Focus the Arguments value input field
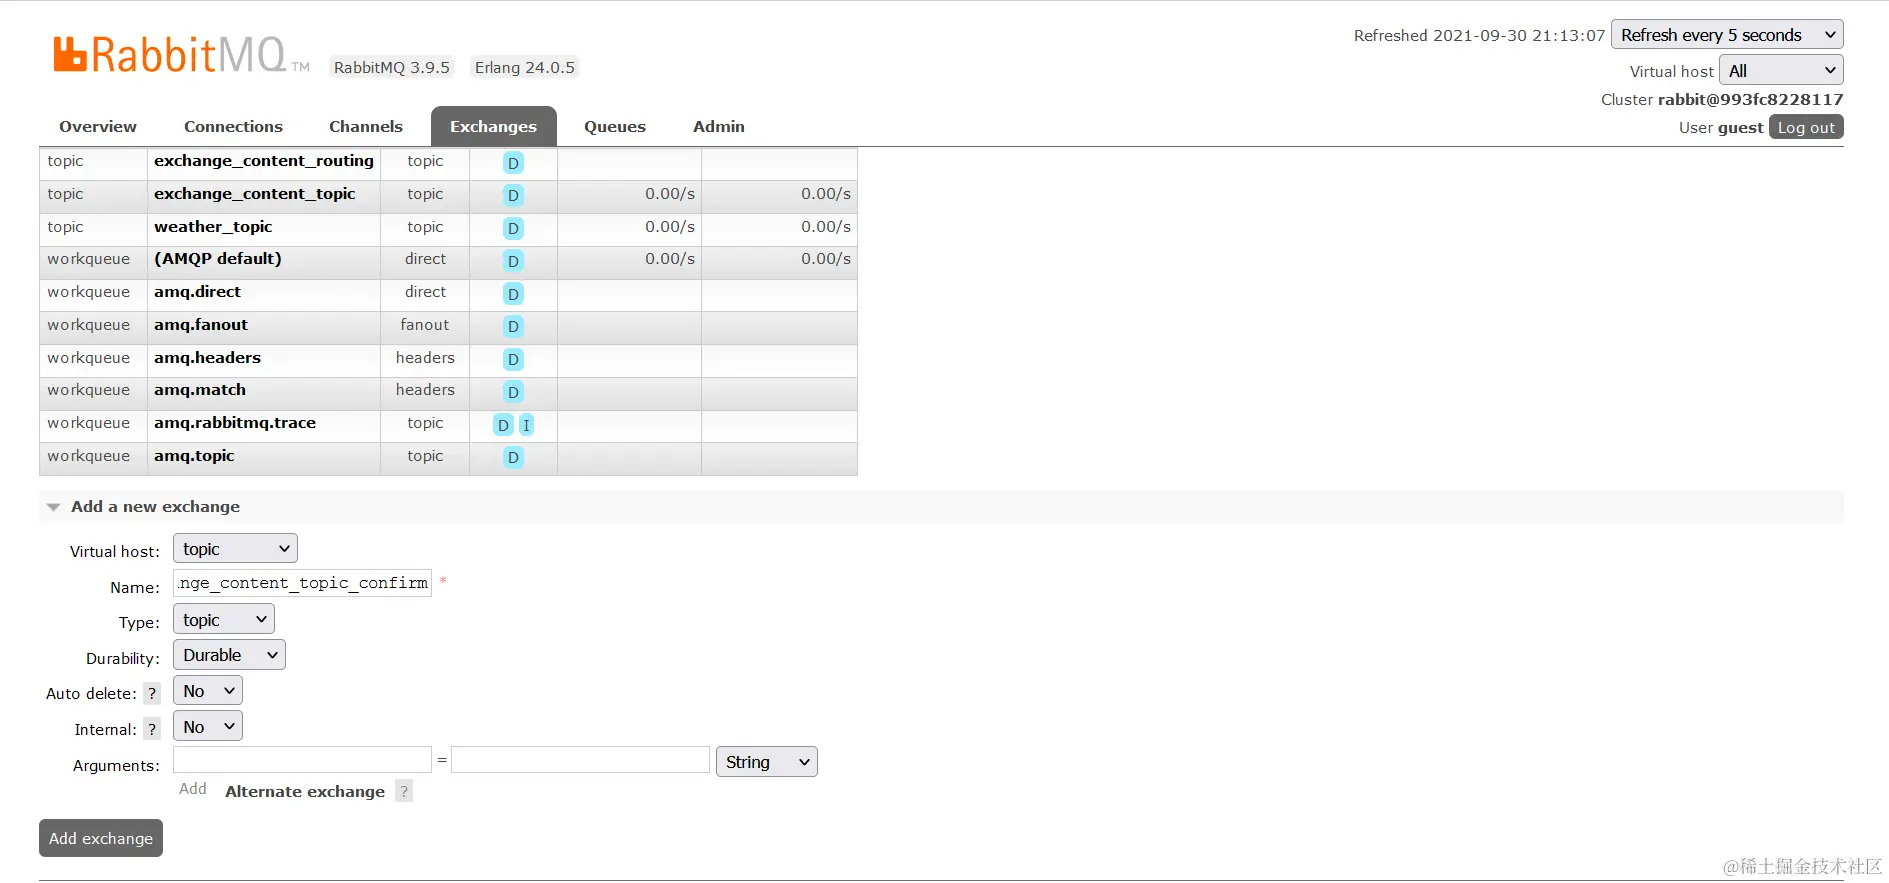This screenshot has width=1889, height=883. pyautogui.click(x=580, y=760)
